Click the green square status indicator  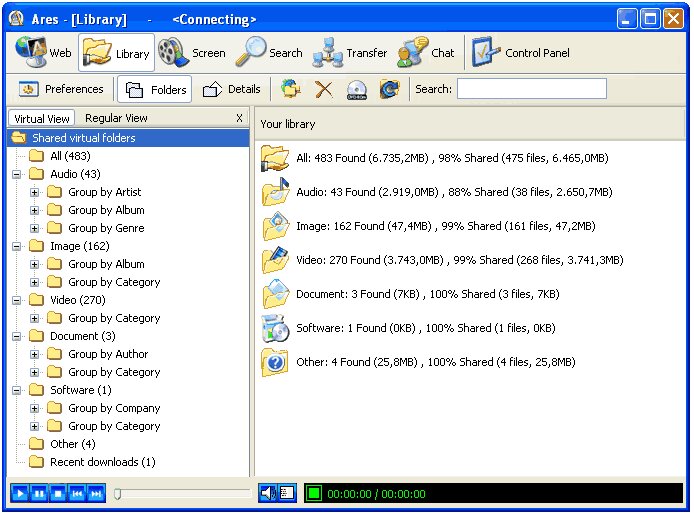tap(314, 493)
